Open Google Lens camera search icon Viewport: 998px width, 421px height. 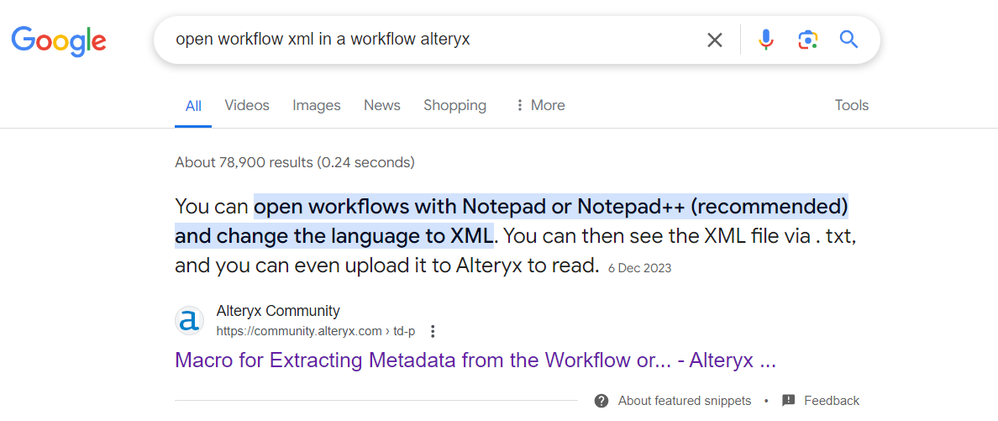pyautogui.click(x=808, y=40)
